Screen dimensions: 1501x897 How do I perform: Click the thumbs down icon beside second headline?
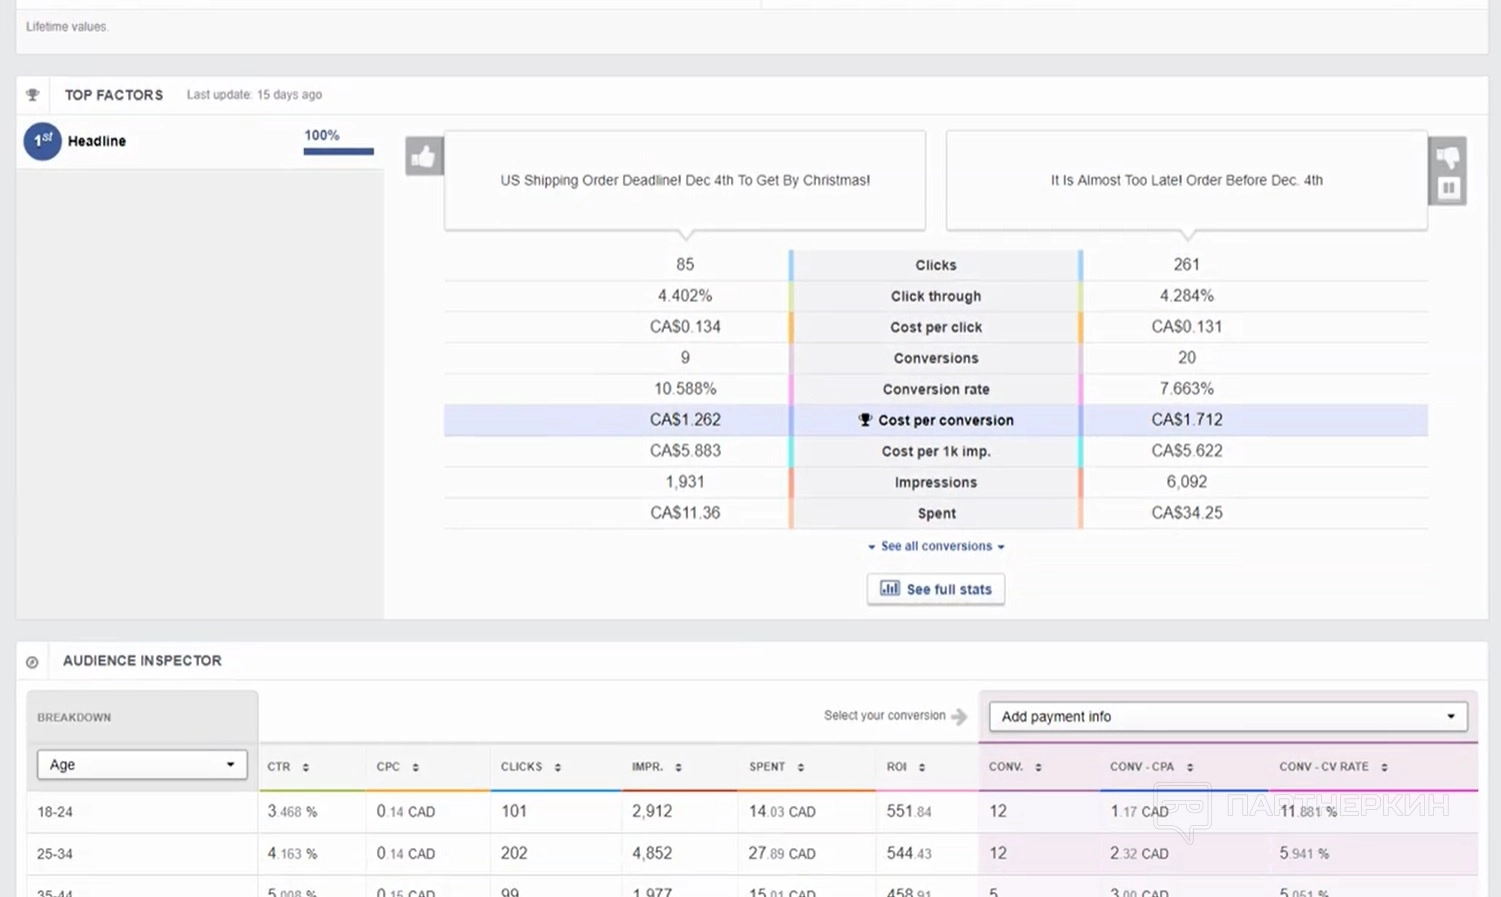pyautogui.click(x=1447, y=157)
